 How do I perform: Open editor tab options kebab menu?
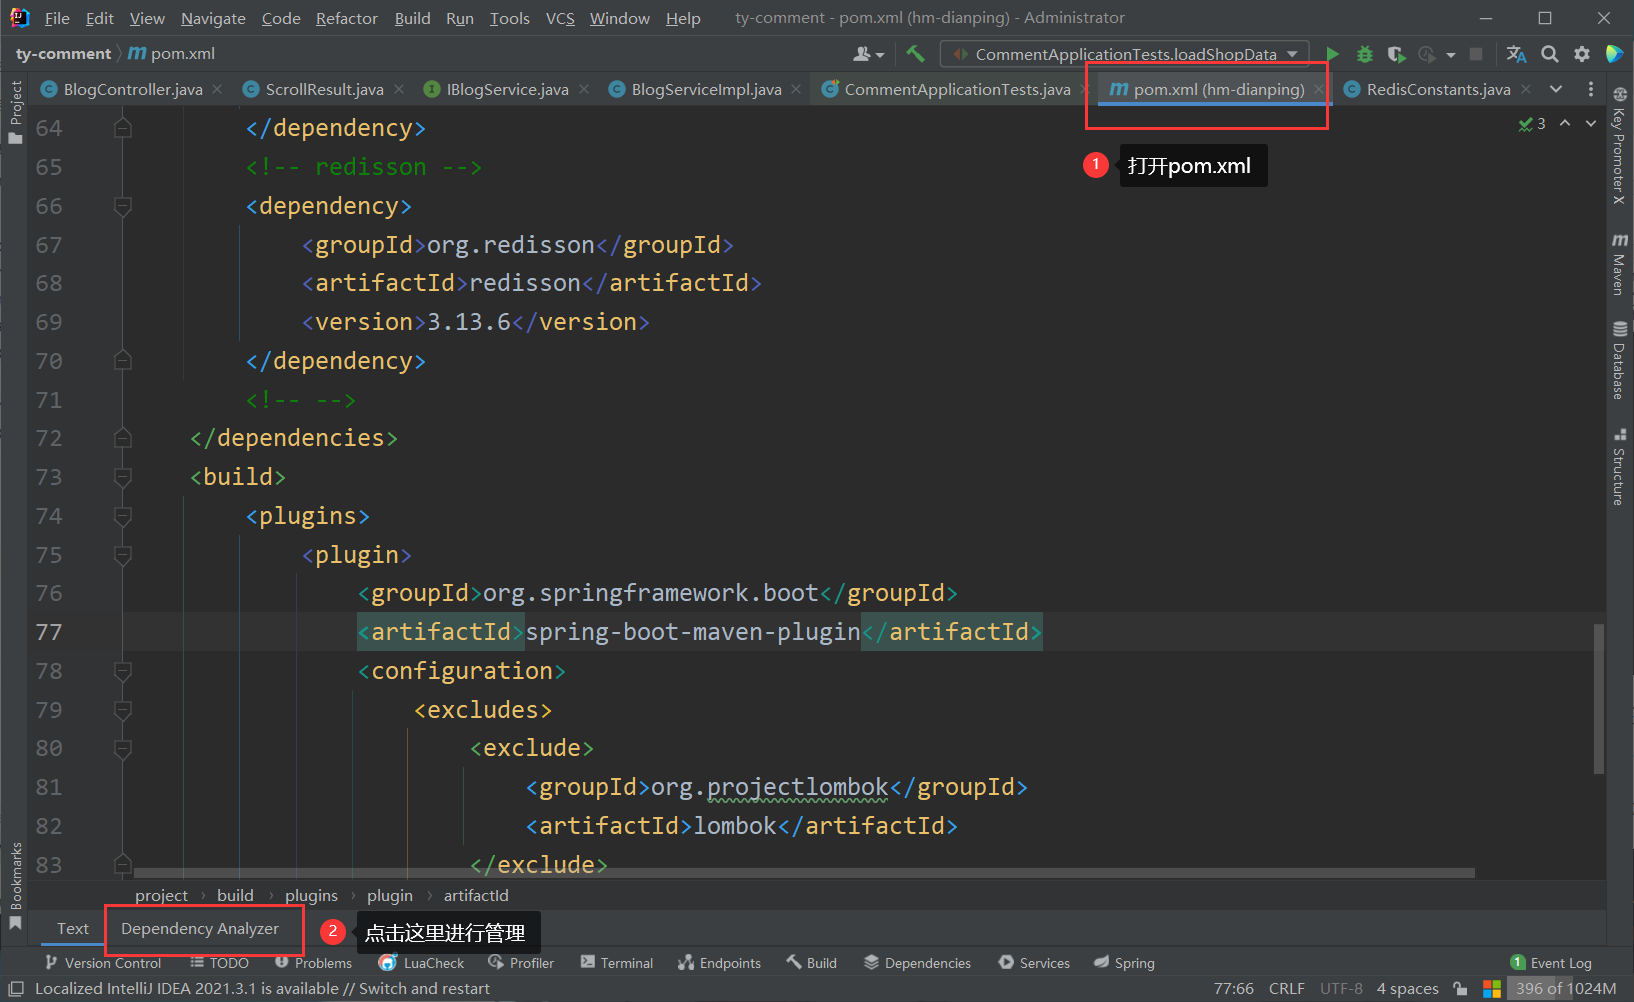click(1591, 89)
